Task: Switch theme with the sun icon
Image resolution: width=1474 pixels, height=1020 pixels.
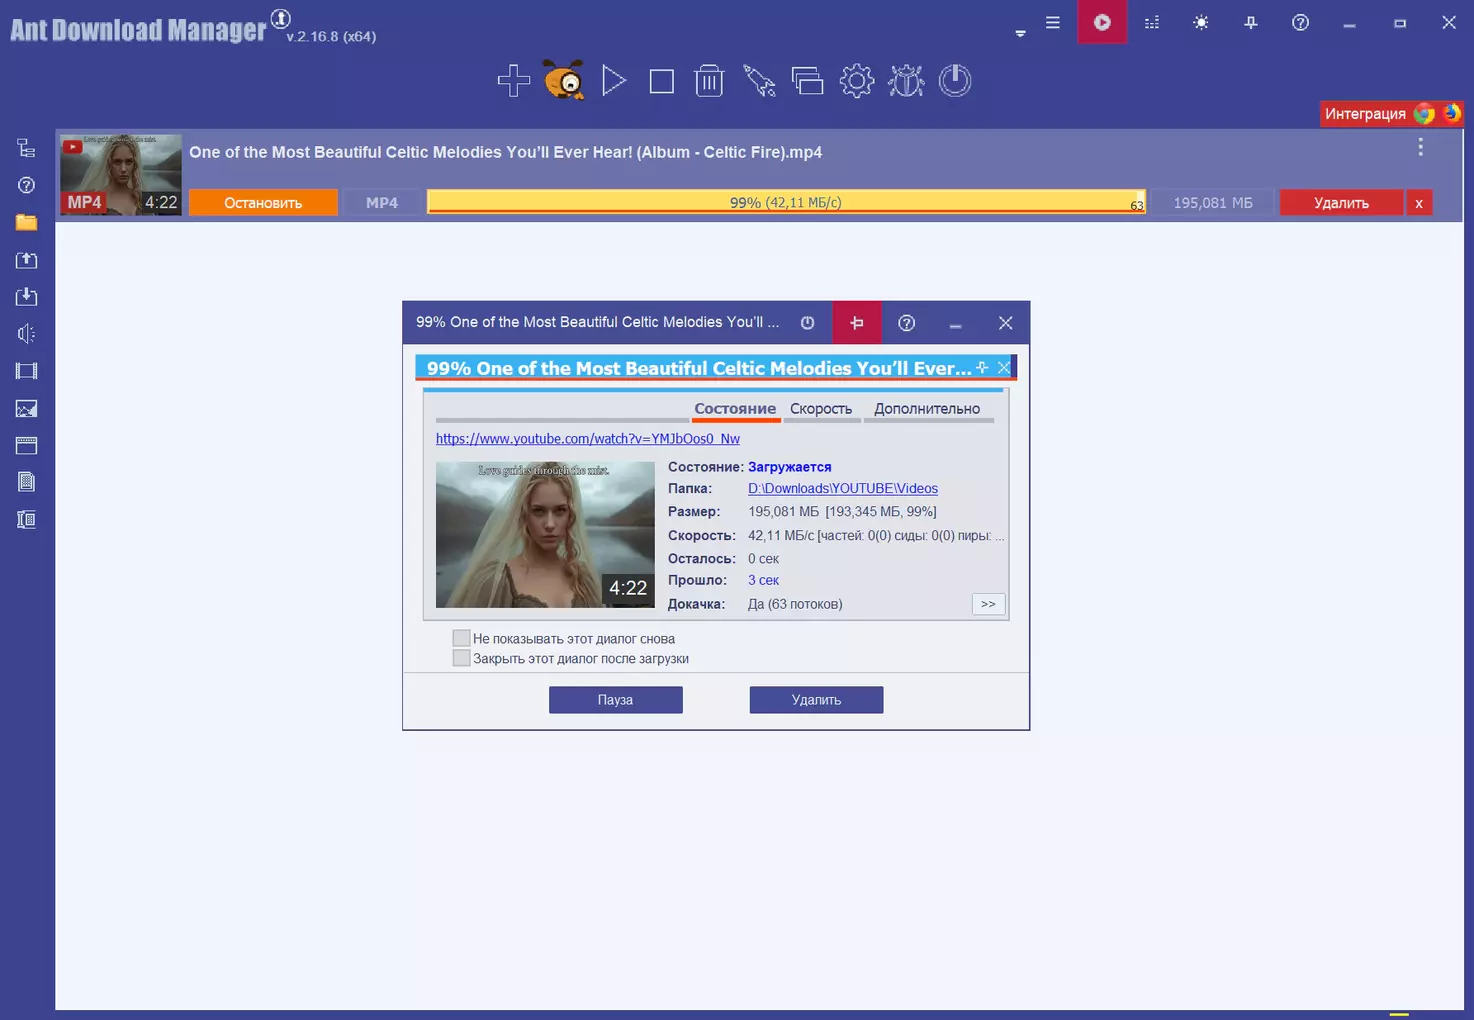Action: (1201, 22)
